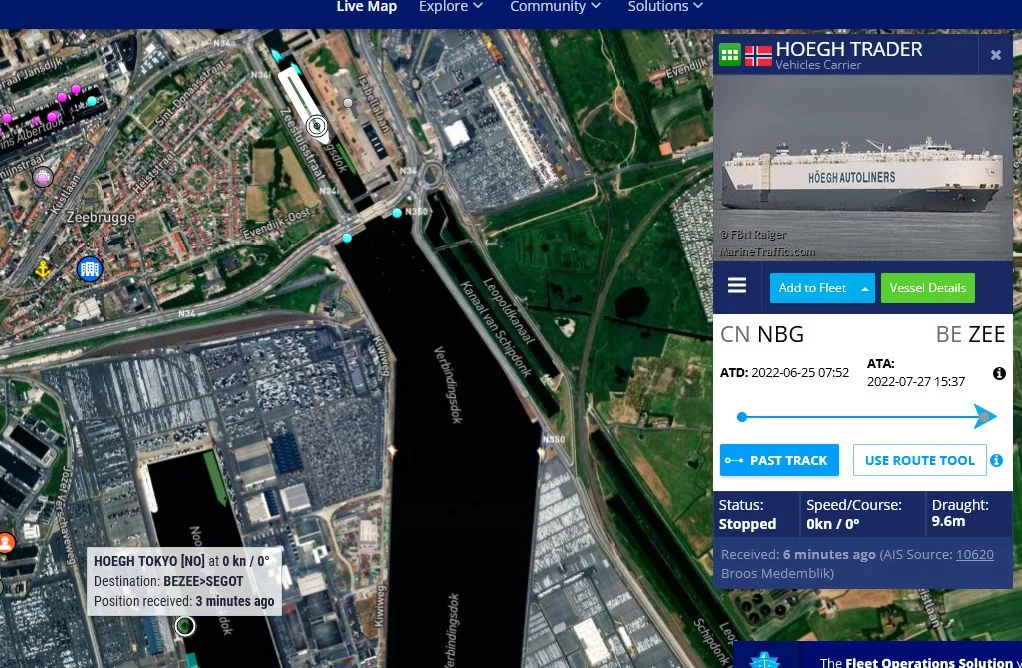
Task: Click the orange circle icon on Jozef Verschaveweg
Action: [7, 542]
